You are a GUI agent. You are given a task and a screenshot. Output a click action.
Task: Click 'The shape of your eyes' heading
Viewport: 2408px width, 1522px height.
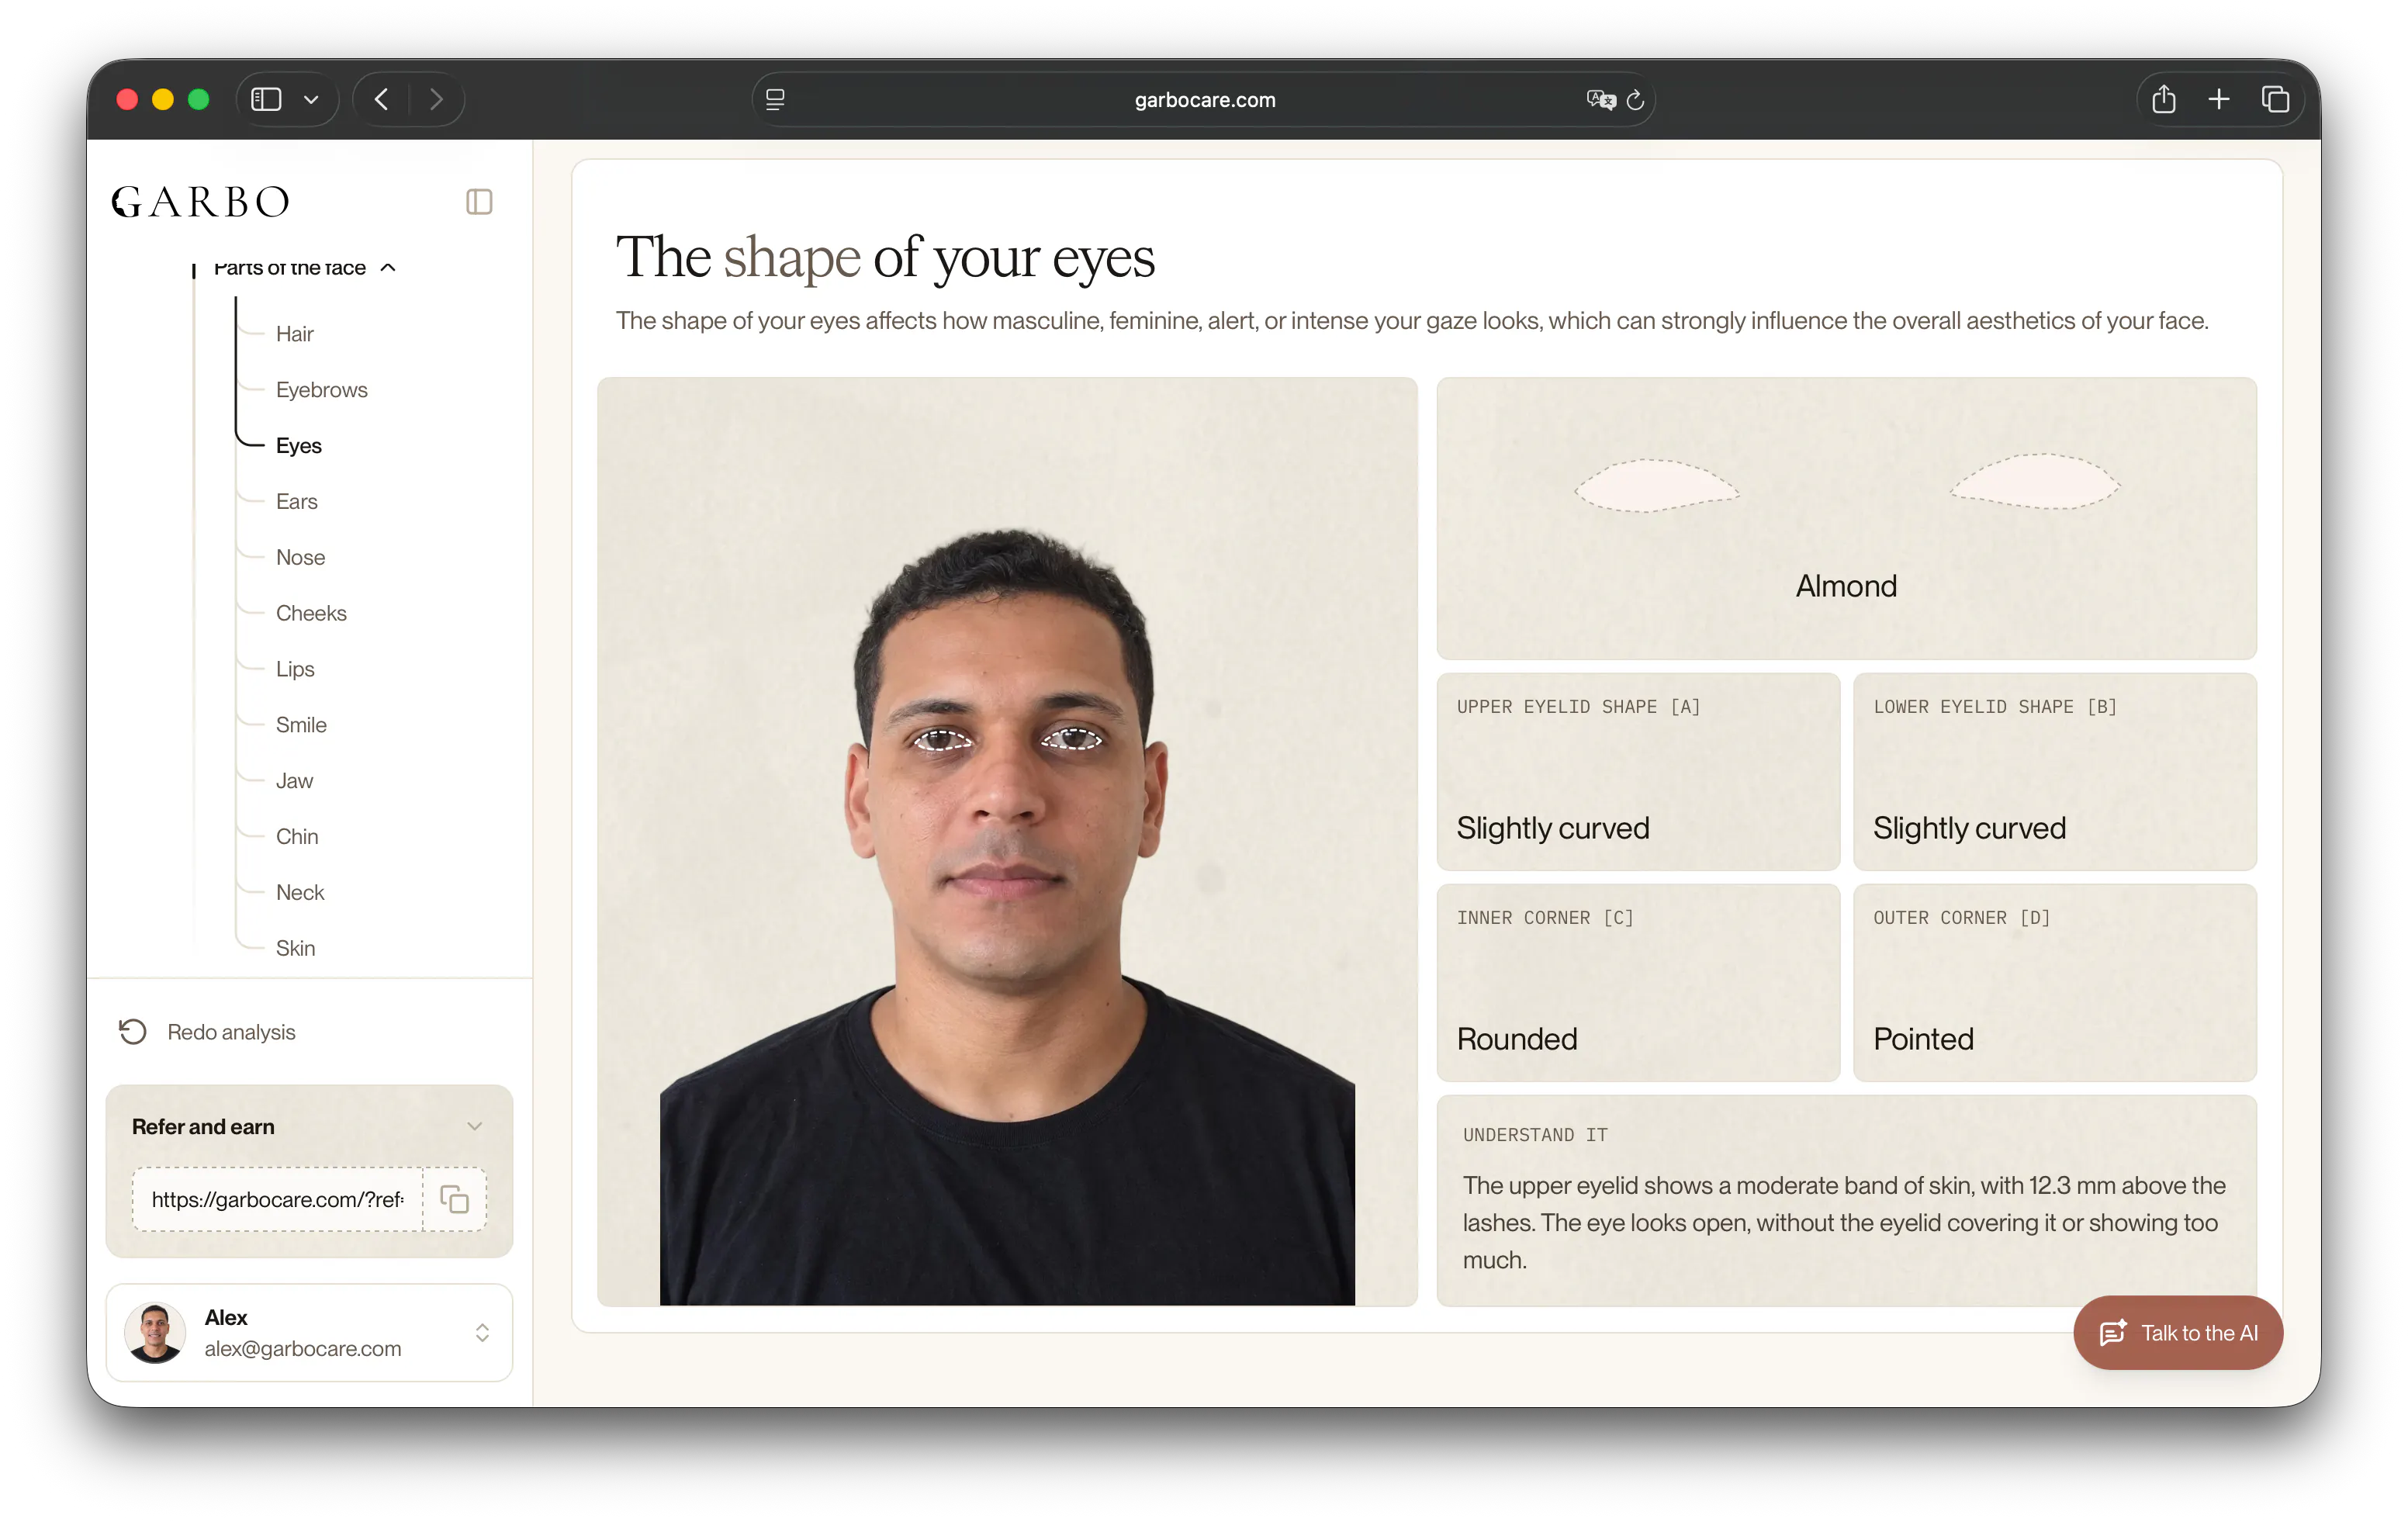click(885, 257)
